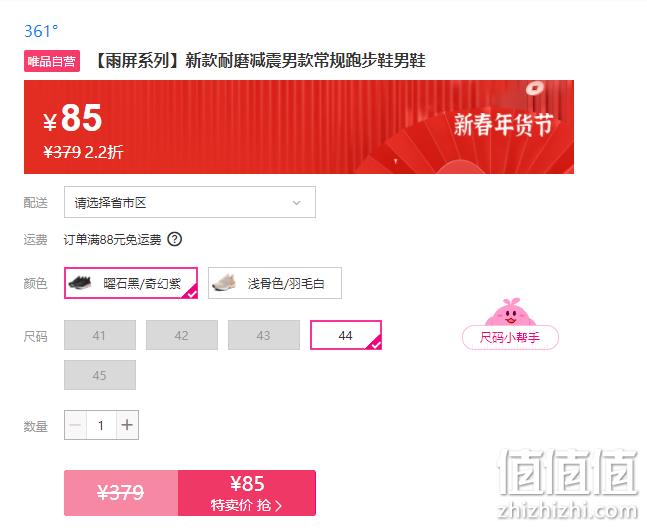
Task: Click the beige shoe thumbnail in color options
Action: pyautogui.click(x=224, y=283)
